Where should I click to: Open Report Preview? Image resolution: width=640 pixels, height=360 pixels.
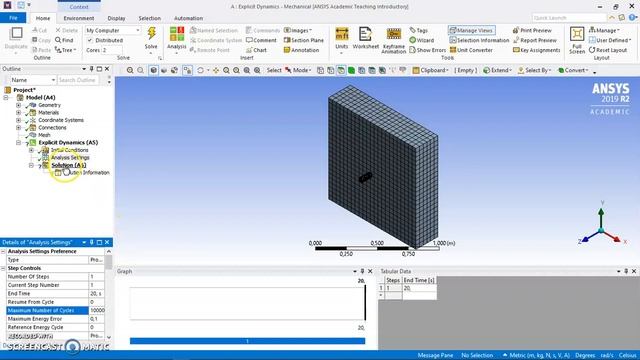535,40
